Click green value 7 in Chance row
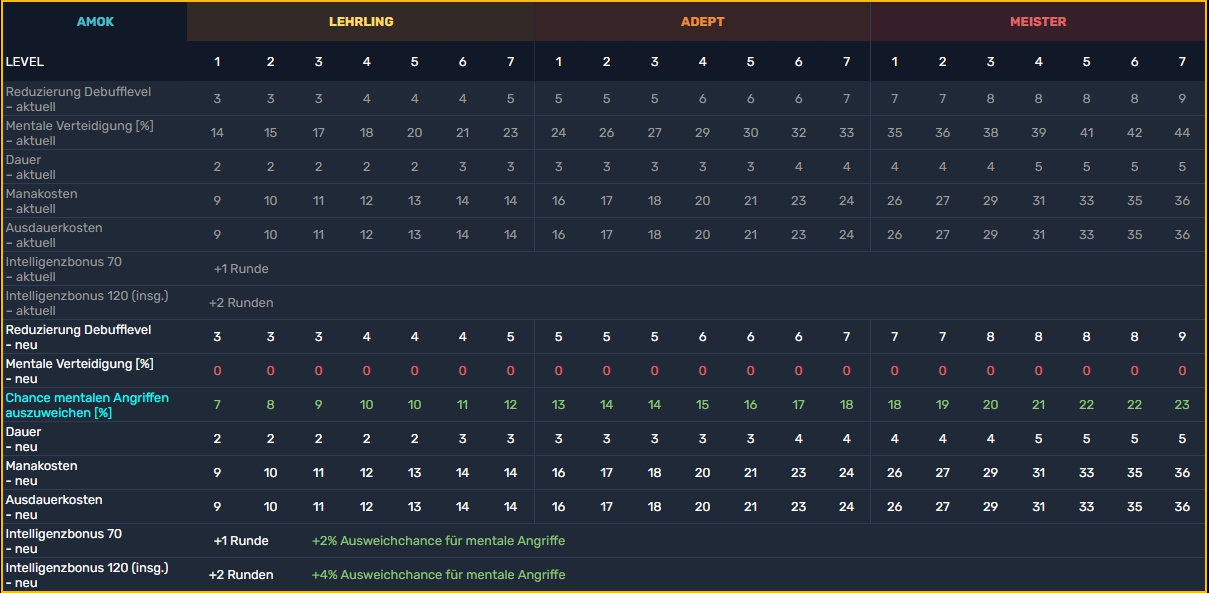The width and height of the screenshot is (1209, 593). [x=217, y=404]
